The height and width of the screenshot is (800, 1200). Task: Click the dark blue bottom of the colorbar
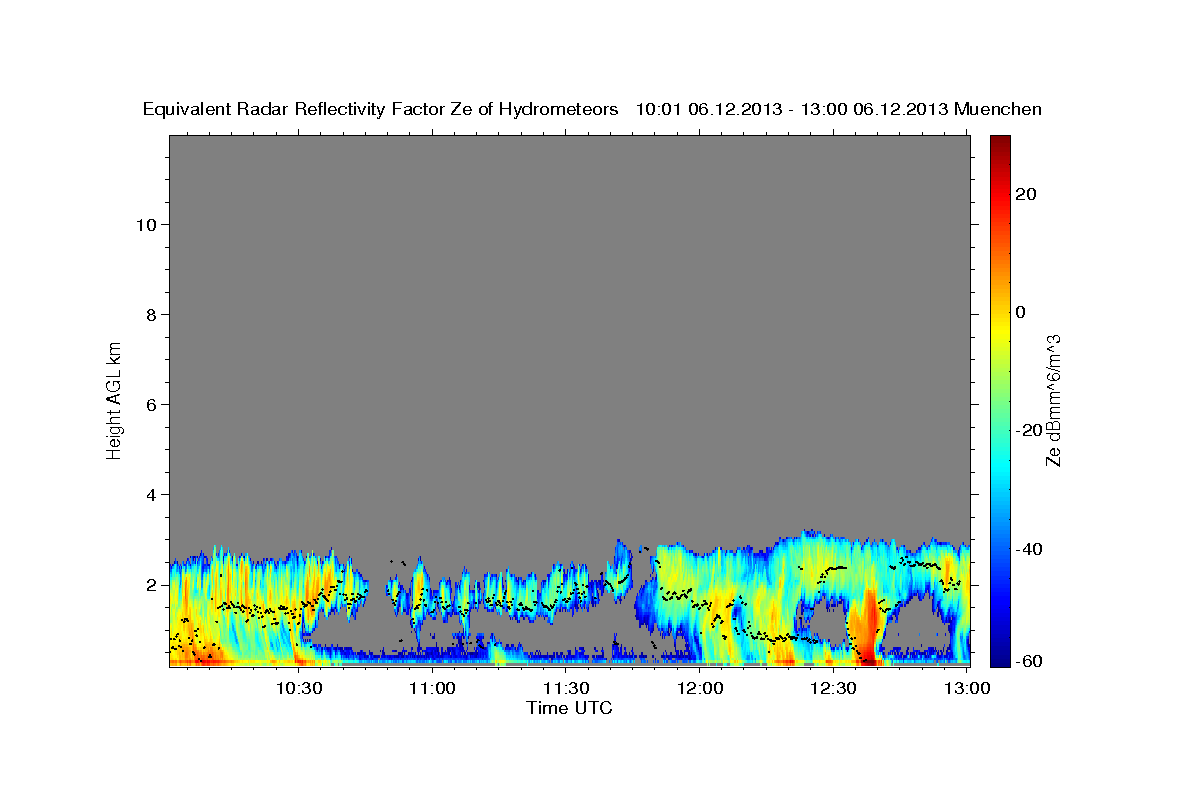999,657
